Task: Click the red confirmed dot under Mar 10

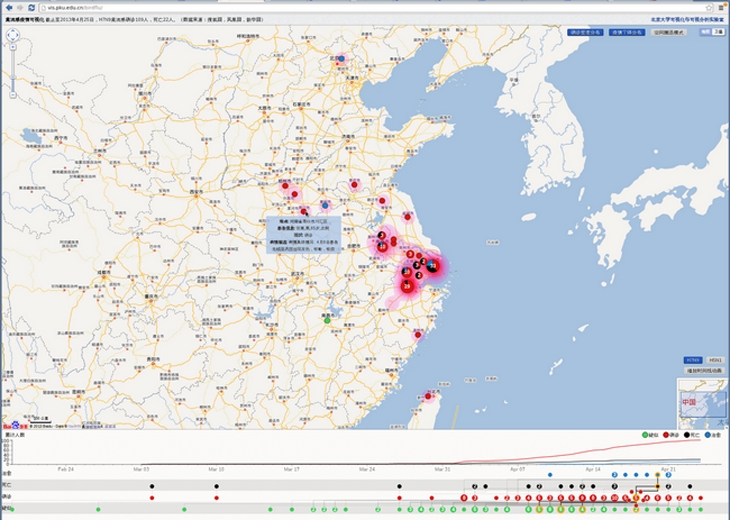Action: [216, 498]
